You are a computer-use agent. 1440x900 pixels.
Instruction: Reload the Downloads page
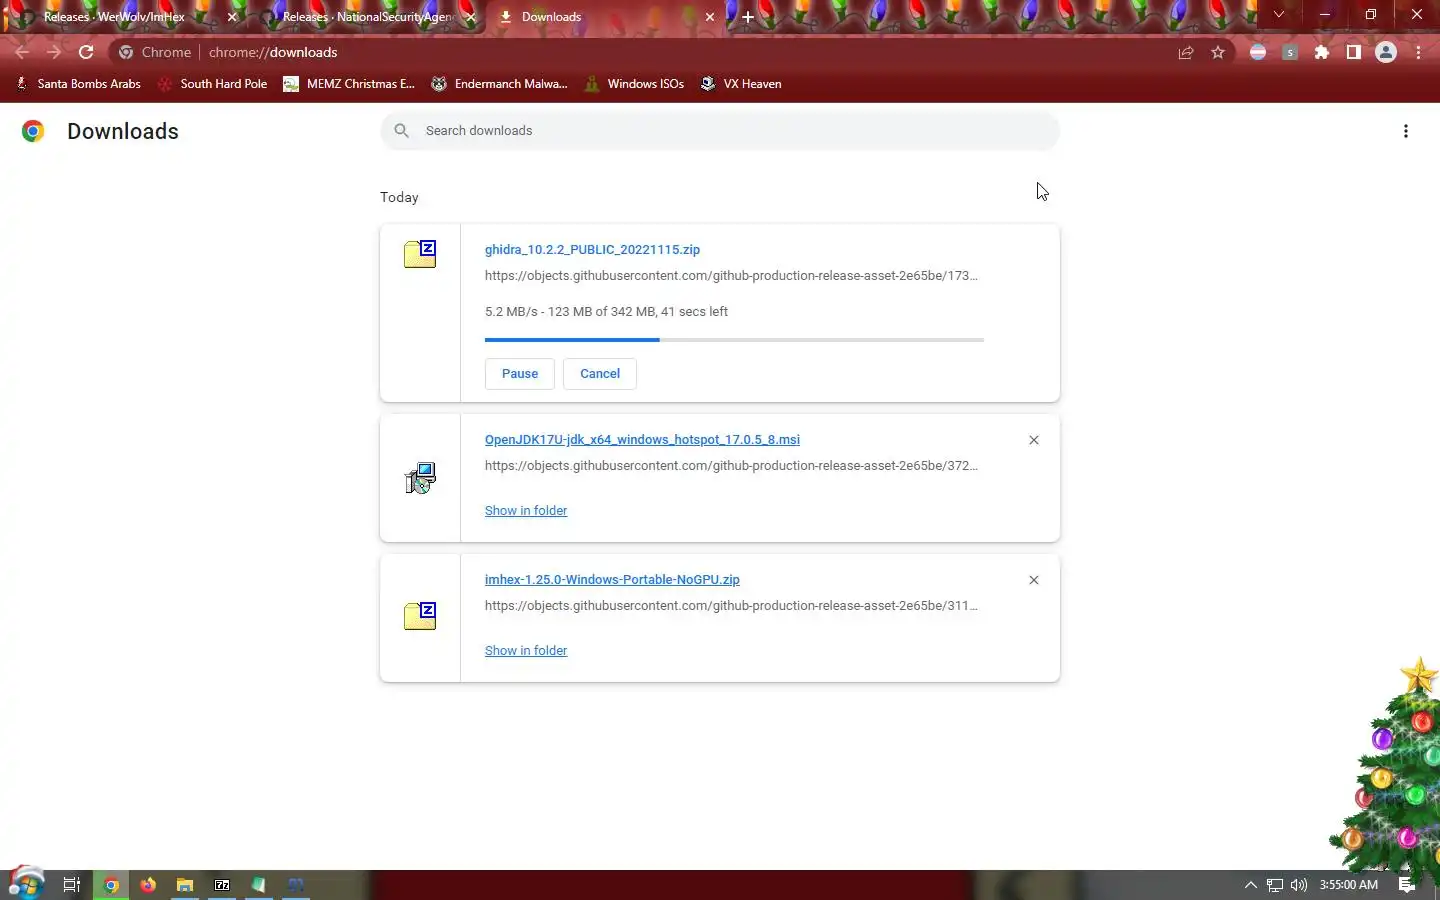point(86,52)
